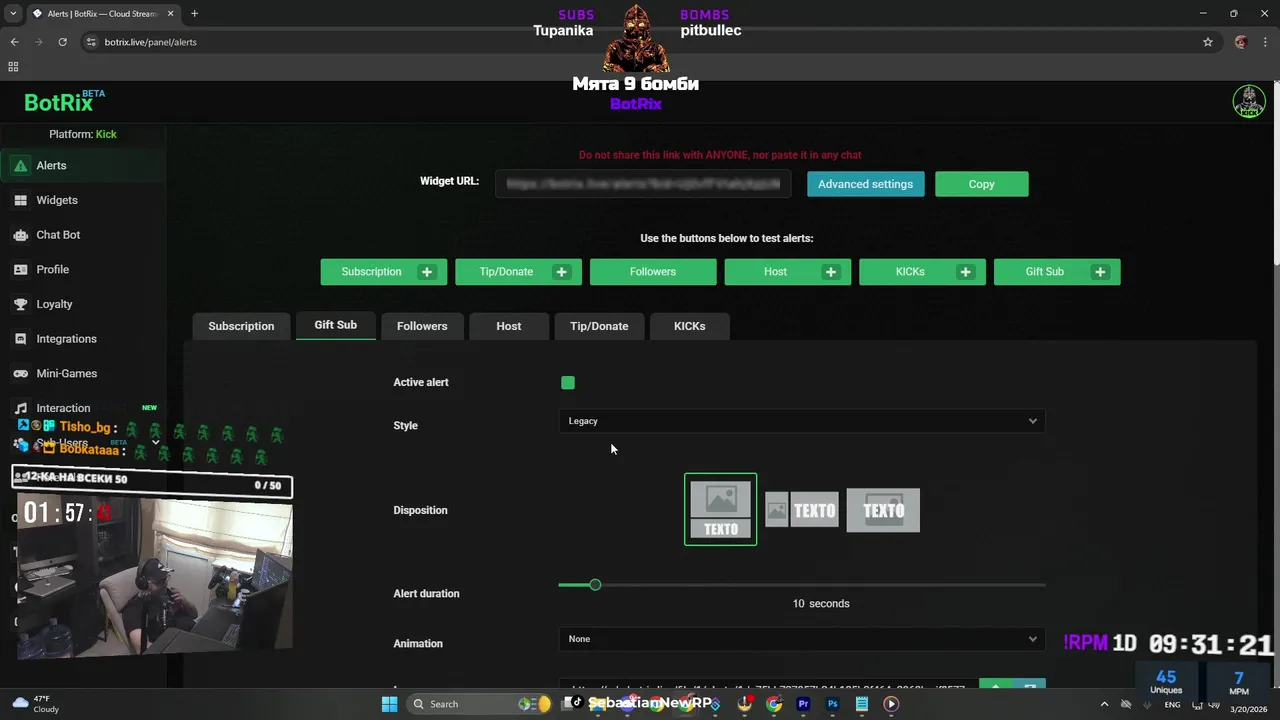This screenshot has height=720, width=1280.
Task: Open the BotRix account avatar menu
Action: point(1249,101)
